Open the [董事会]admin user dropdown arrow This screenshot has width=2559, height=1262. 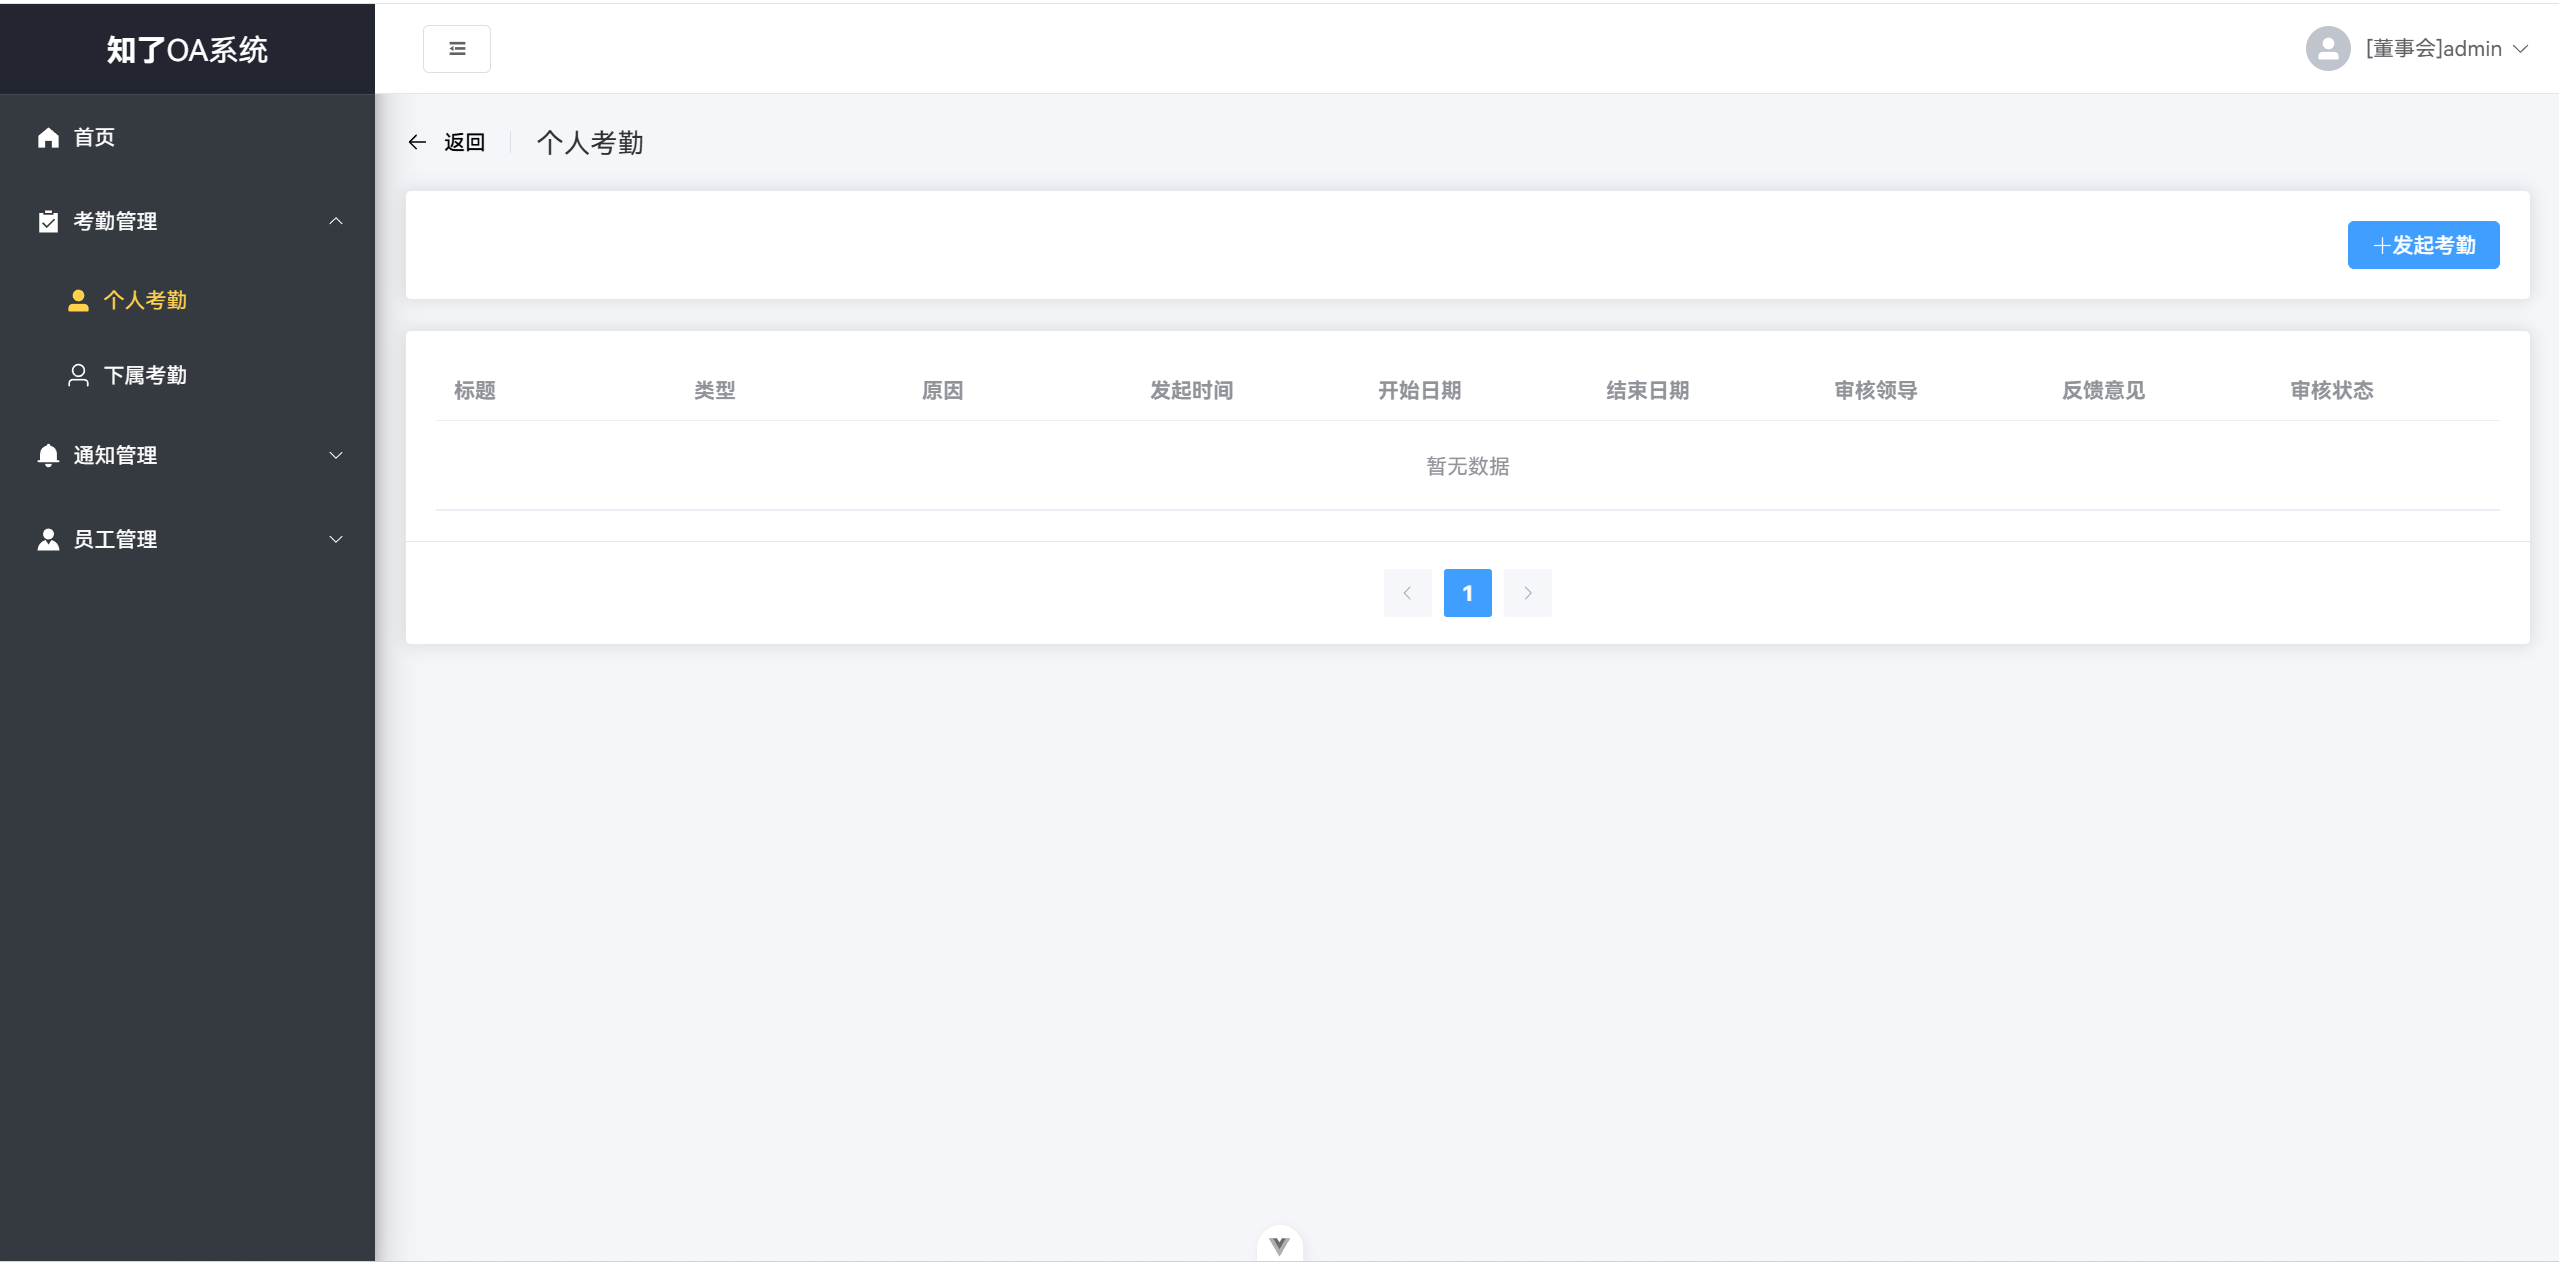tap(2521, 48)
